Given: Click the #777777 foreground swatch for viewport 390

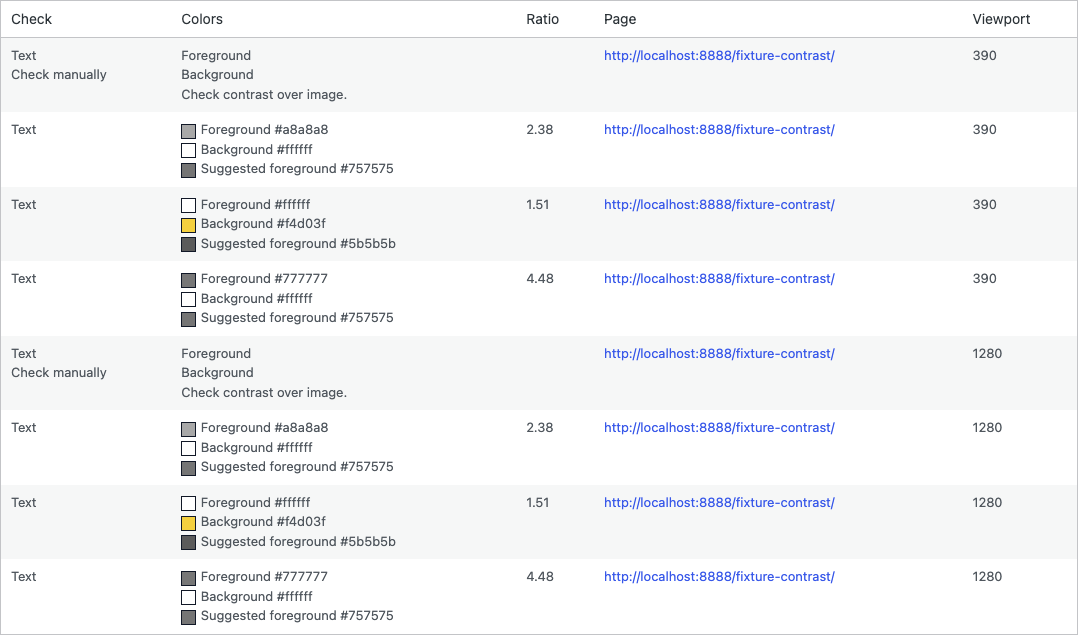Looking at the screenshot, I should click(188, 280).
